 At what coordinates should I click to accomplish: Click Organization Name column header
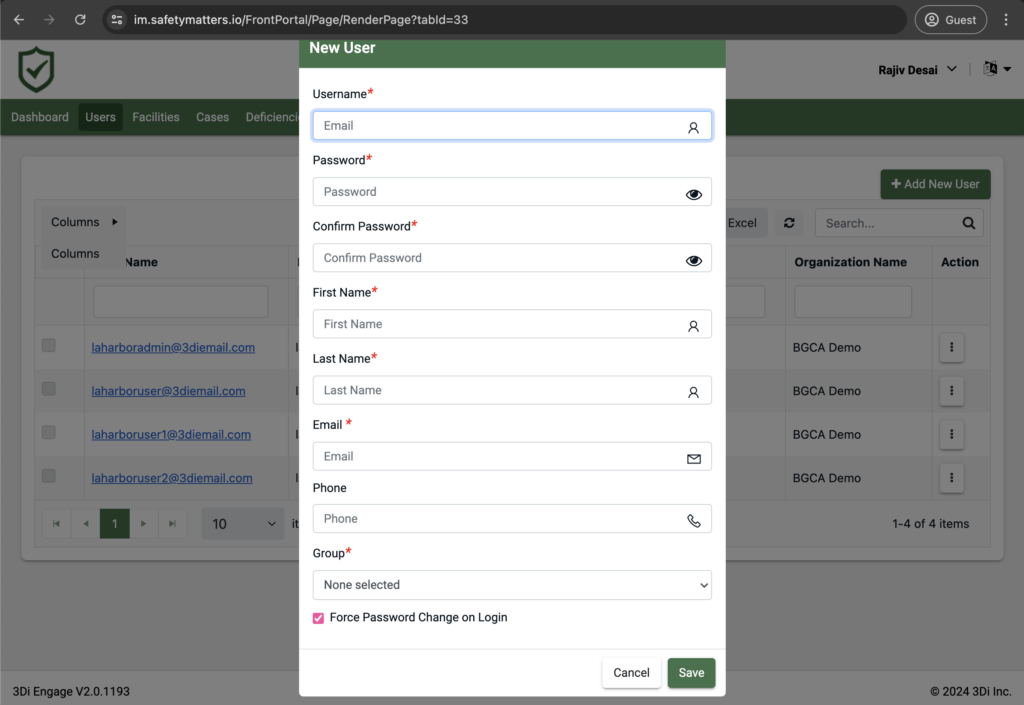click(x=850, y=262)
